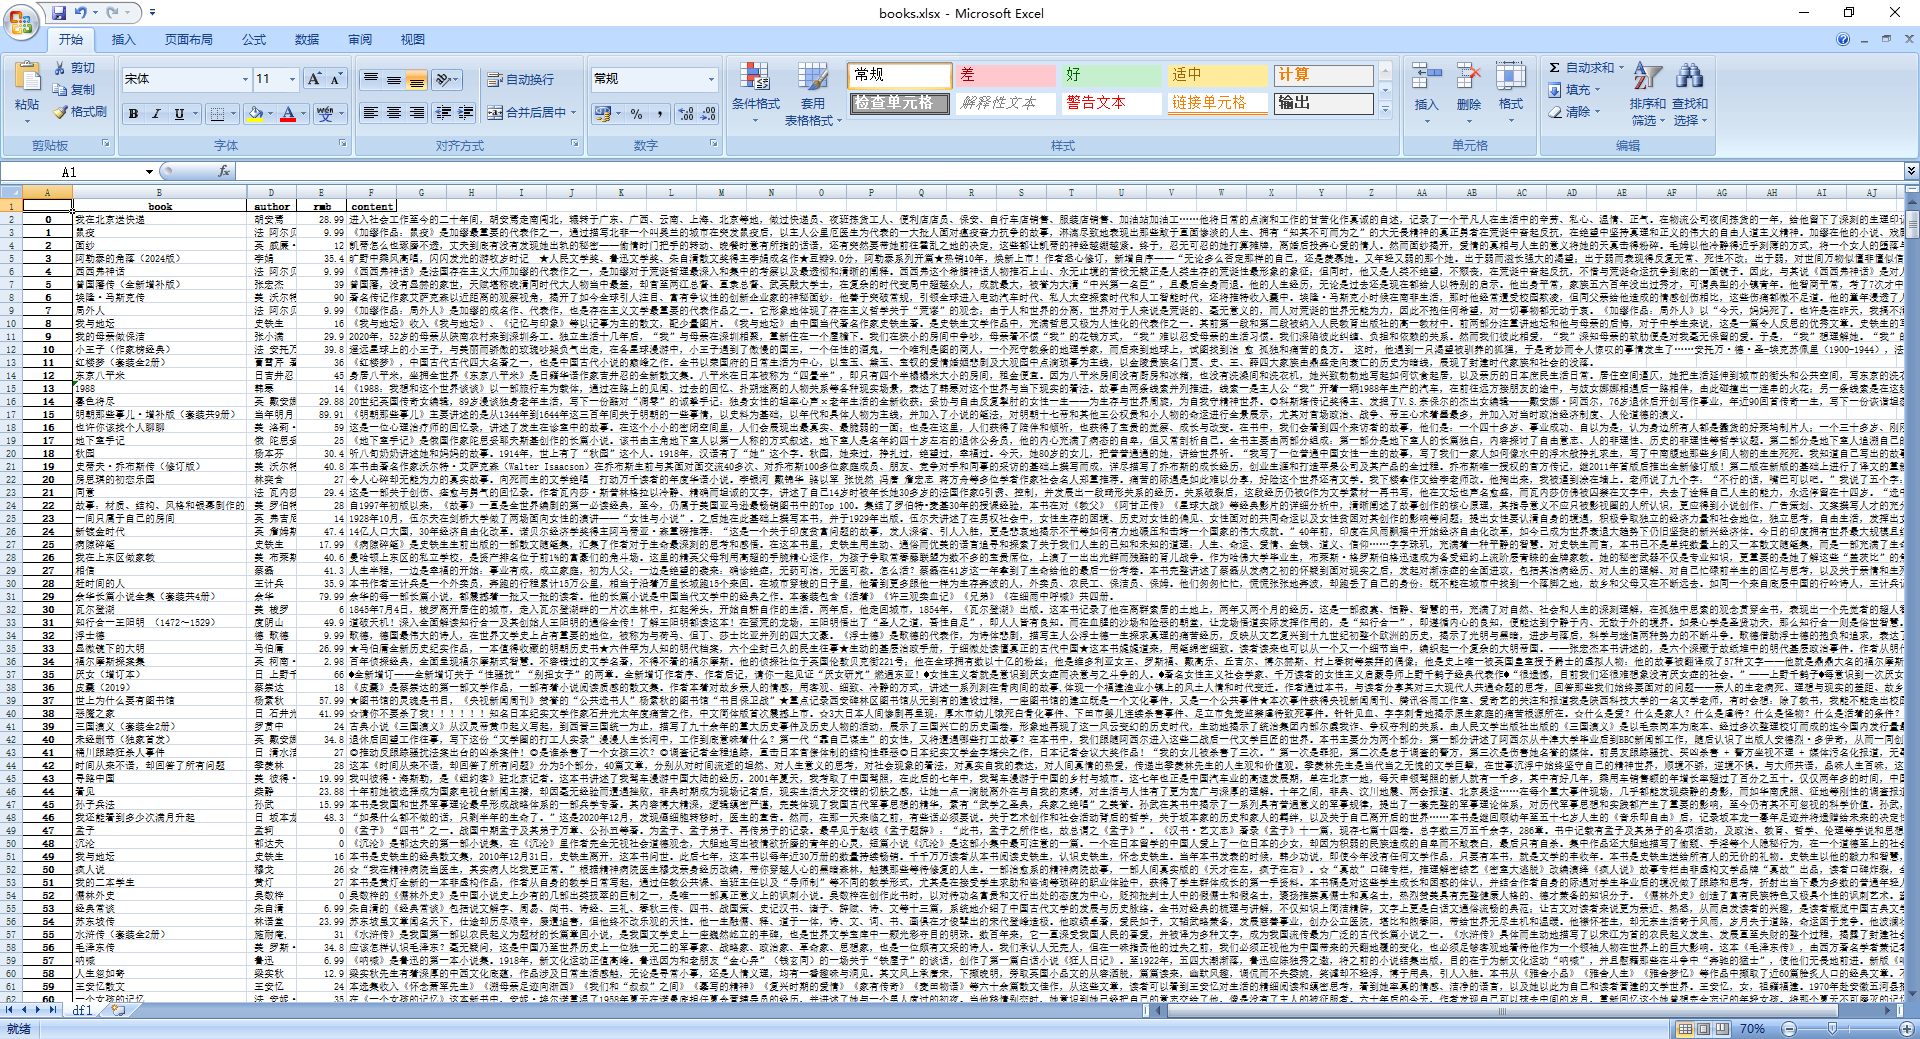Screen dimensions: 1920x1039
Task: Apply red font color
Action: pos(289,114)
